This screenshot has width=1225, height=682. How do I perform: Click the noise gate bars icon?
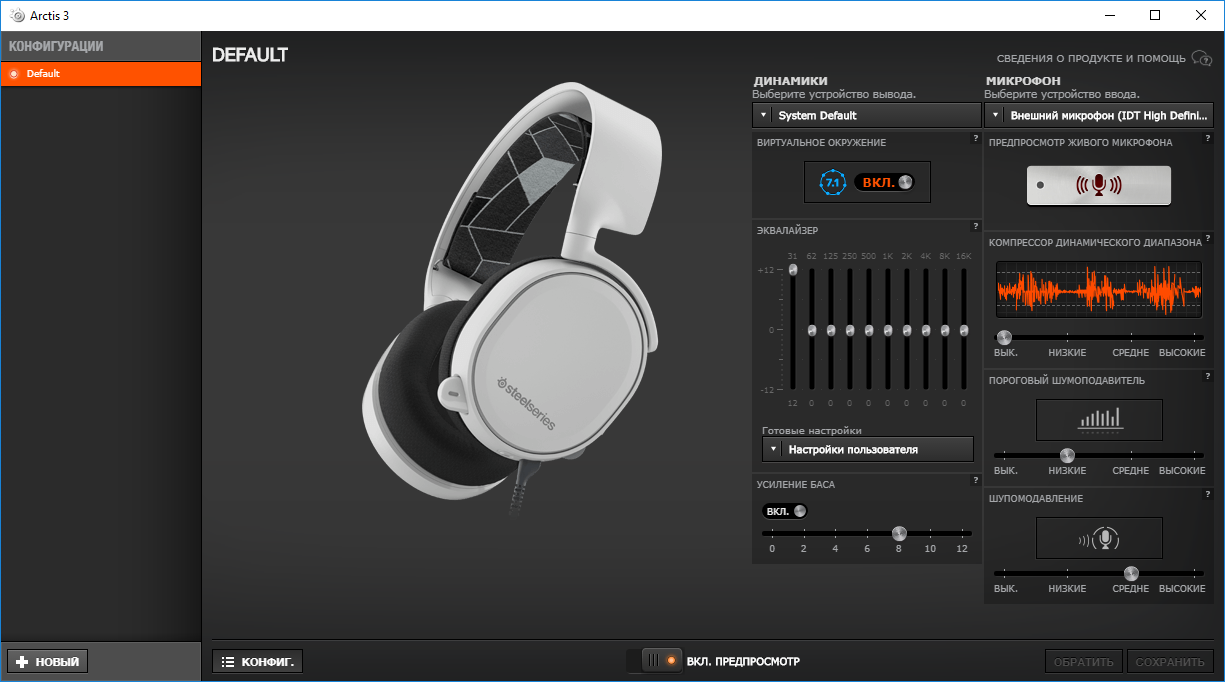1099,419
